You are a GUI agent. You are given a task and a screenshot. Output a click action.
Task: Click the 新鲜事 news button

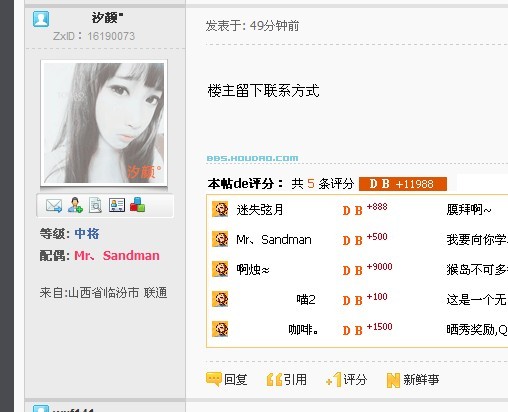point(413,380)
